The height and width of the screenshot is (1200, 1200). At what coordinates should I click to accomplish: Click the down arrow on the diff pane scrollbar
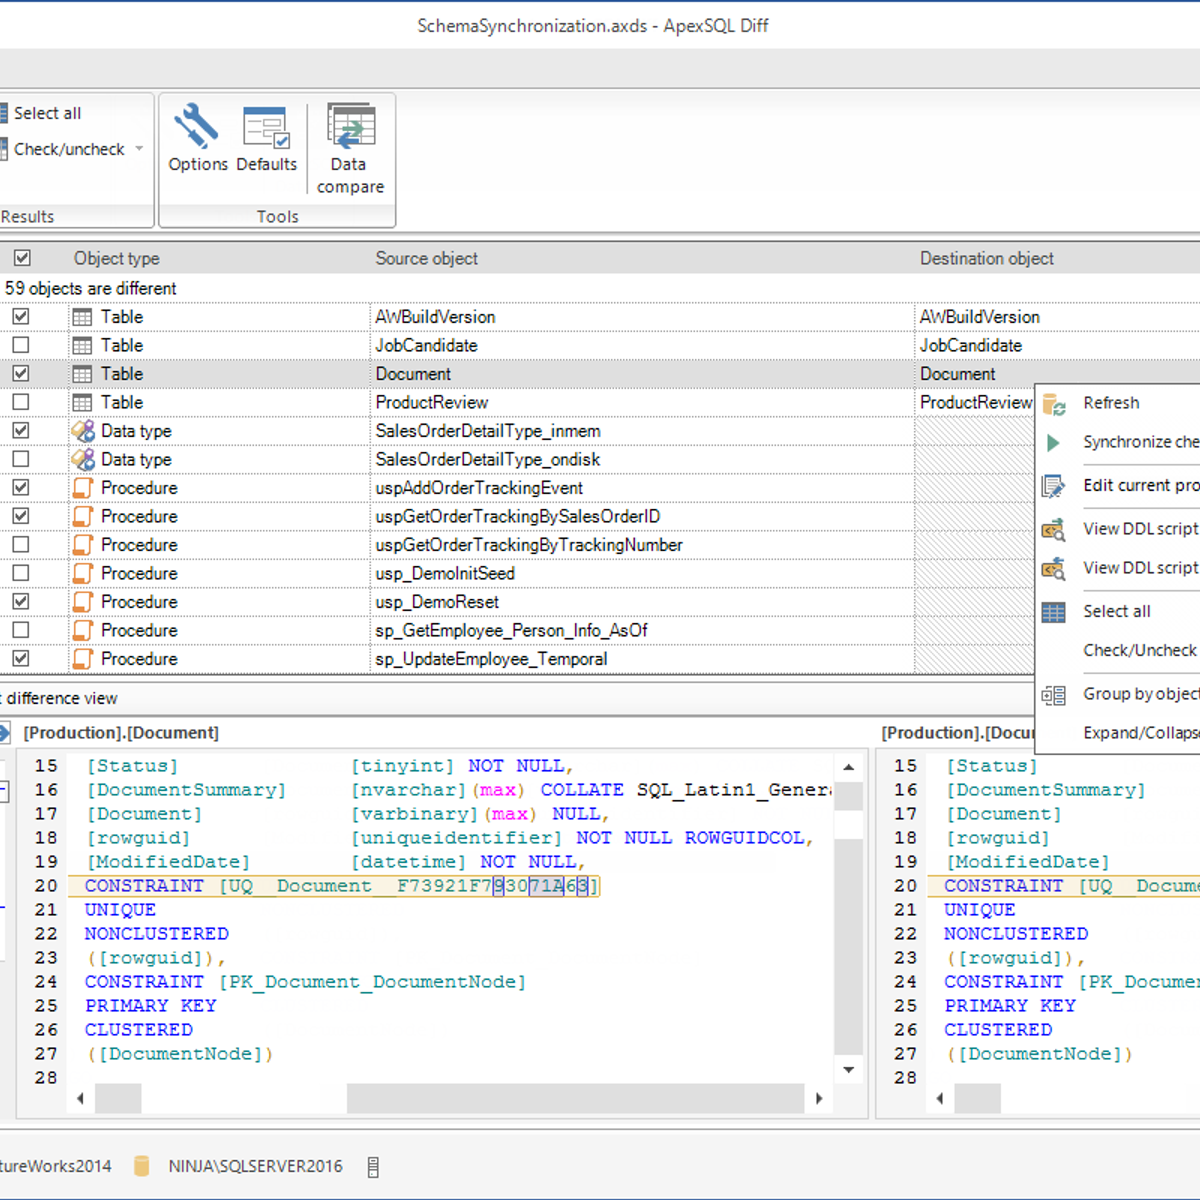click(x=849, y=1070)
